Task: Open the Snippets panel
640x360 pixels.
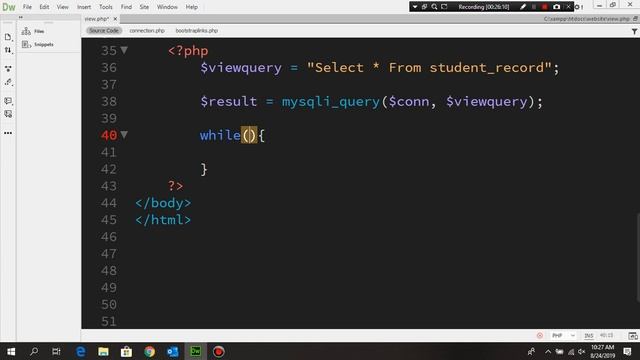Action: [38, 44]
